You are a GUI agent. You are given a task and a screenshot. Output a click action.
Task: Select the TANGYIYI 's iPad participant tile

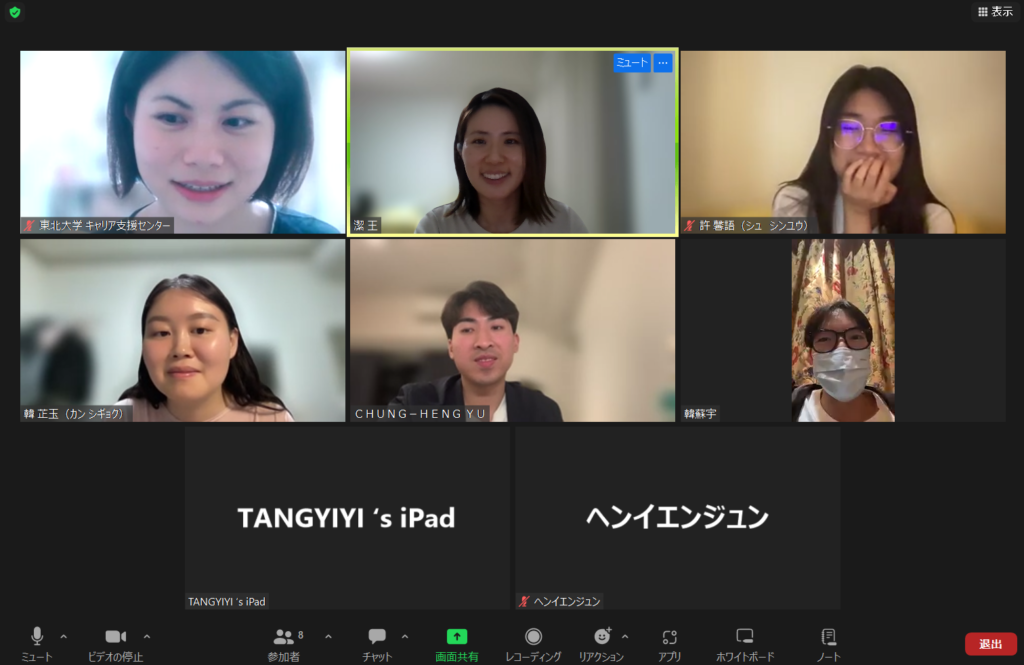click(347, 518)
